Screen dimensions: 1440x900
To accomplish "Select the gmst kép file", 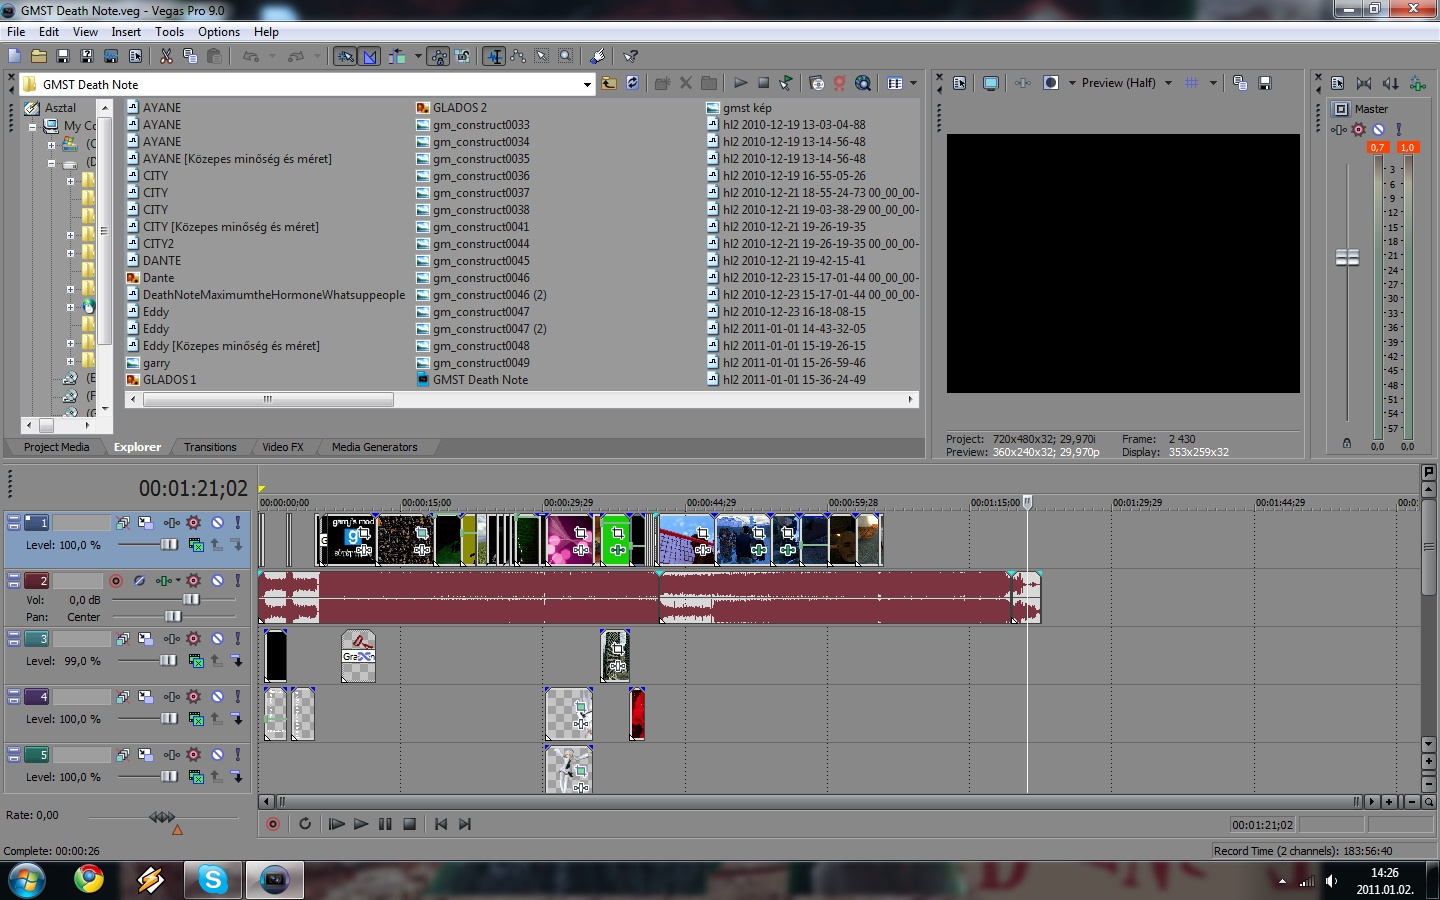I will coord(747,108).
